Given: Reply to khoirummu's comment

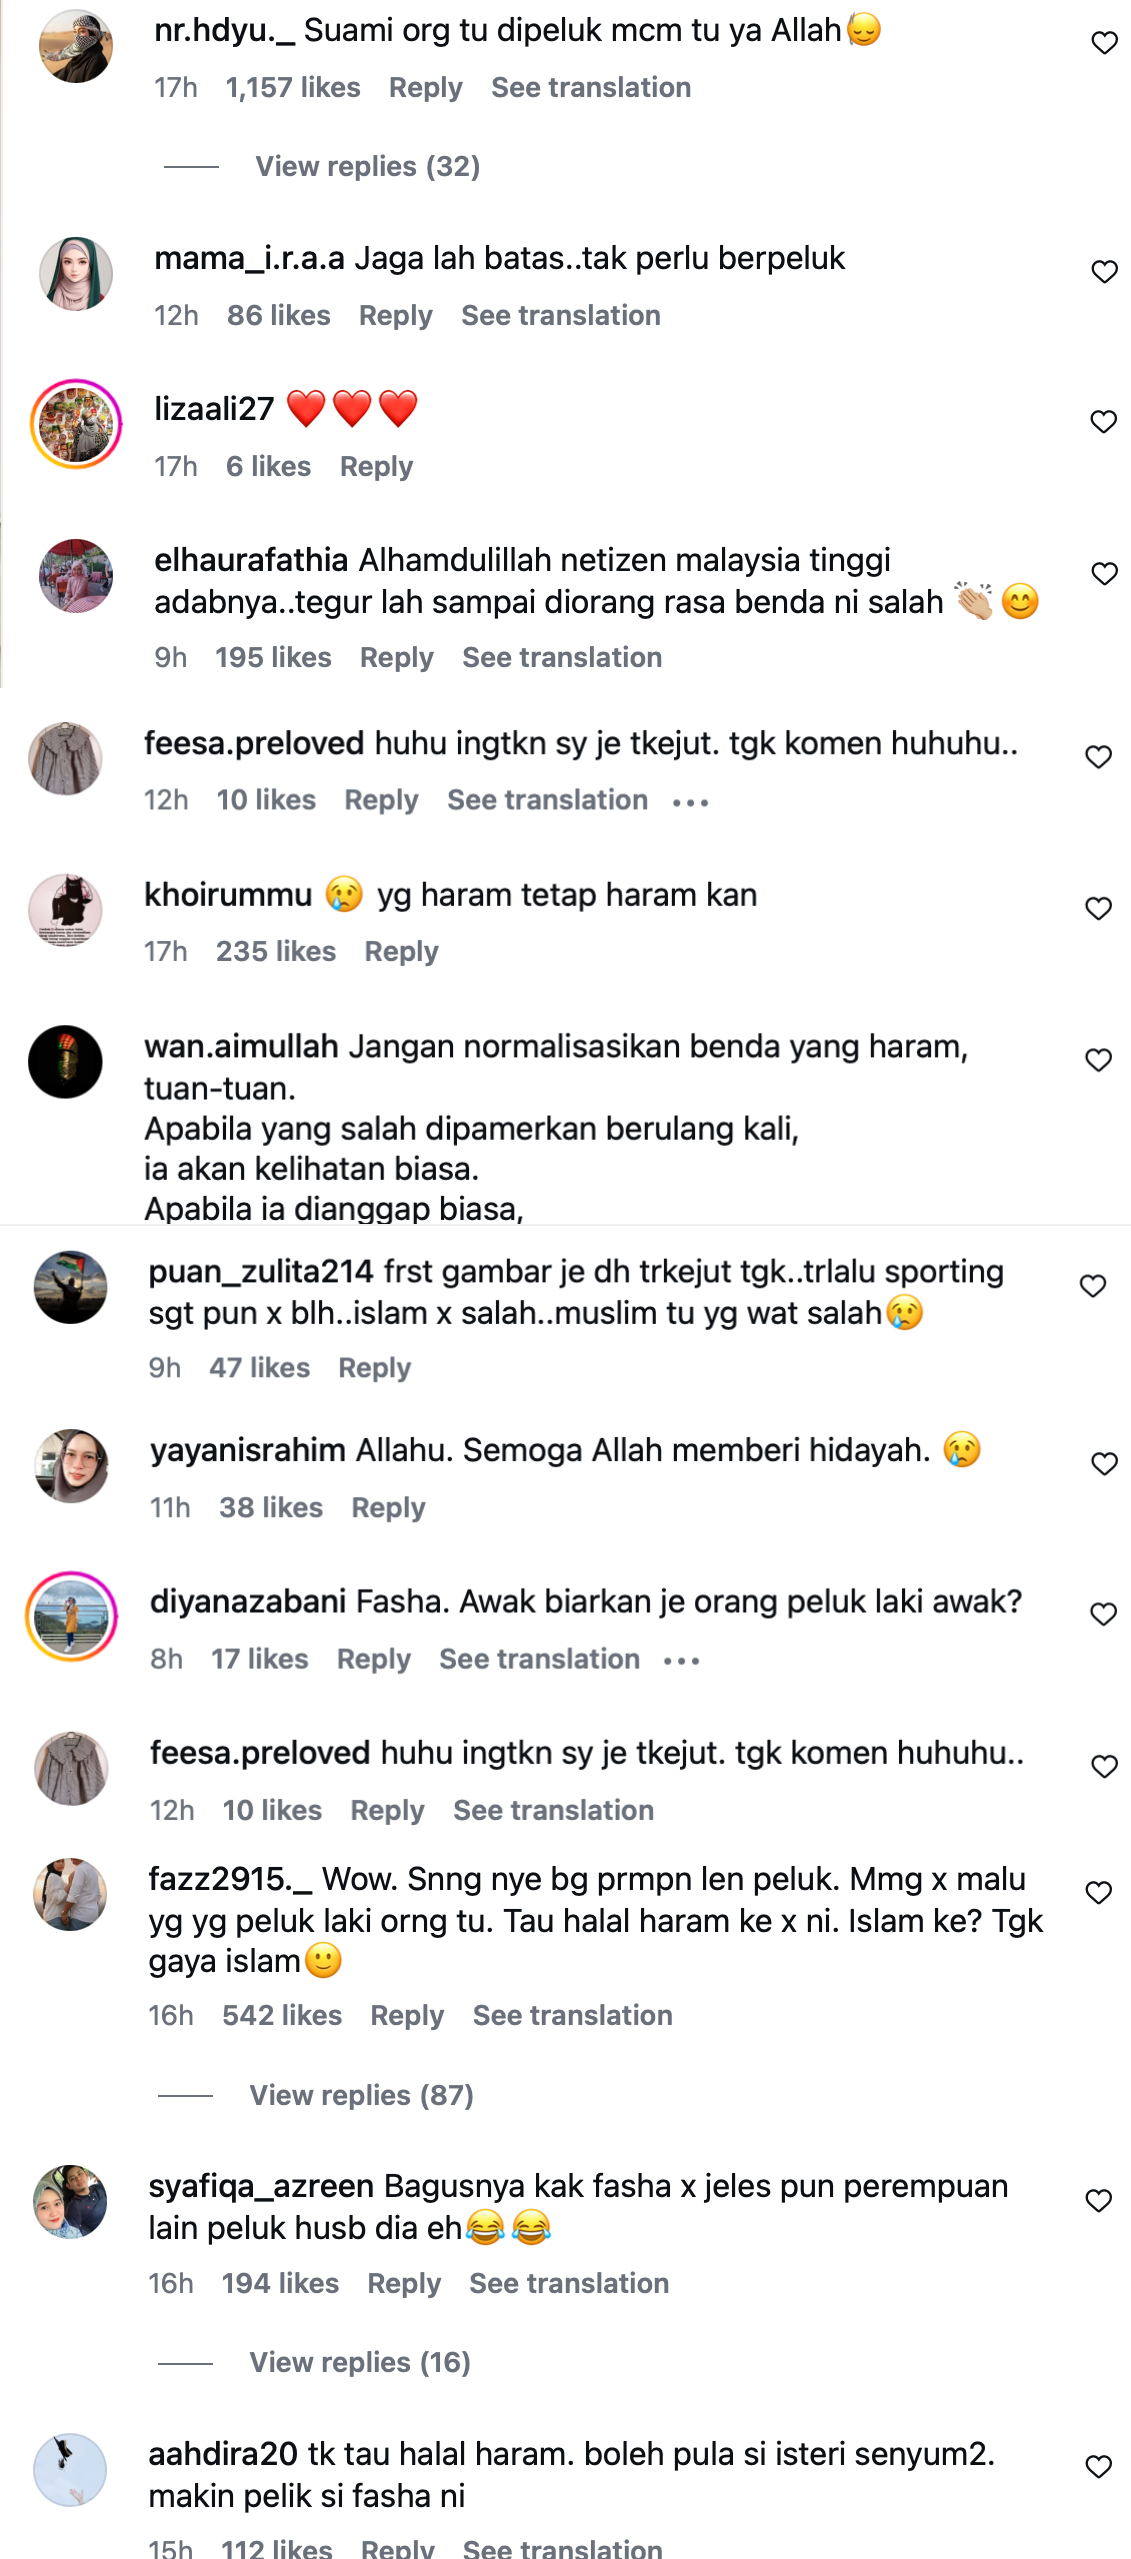Looking at the screenshot, I should (401, 951).
